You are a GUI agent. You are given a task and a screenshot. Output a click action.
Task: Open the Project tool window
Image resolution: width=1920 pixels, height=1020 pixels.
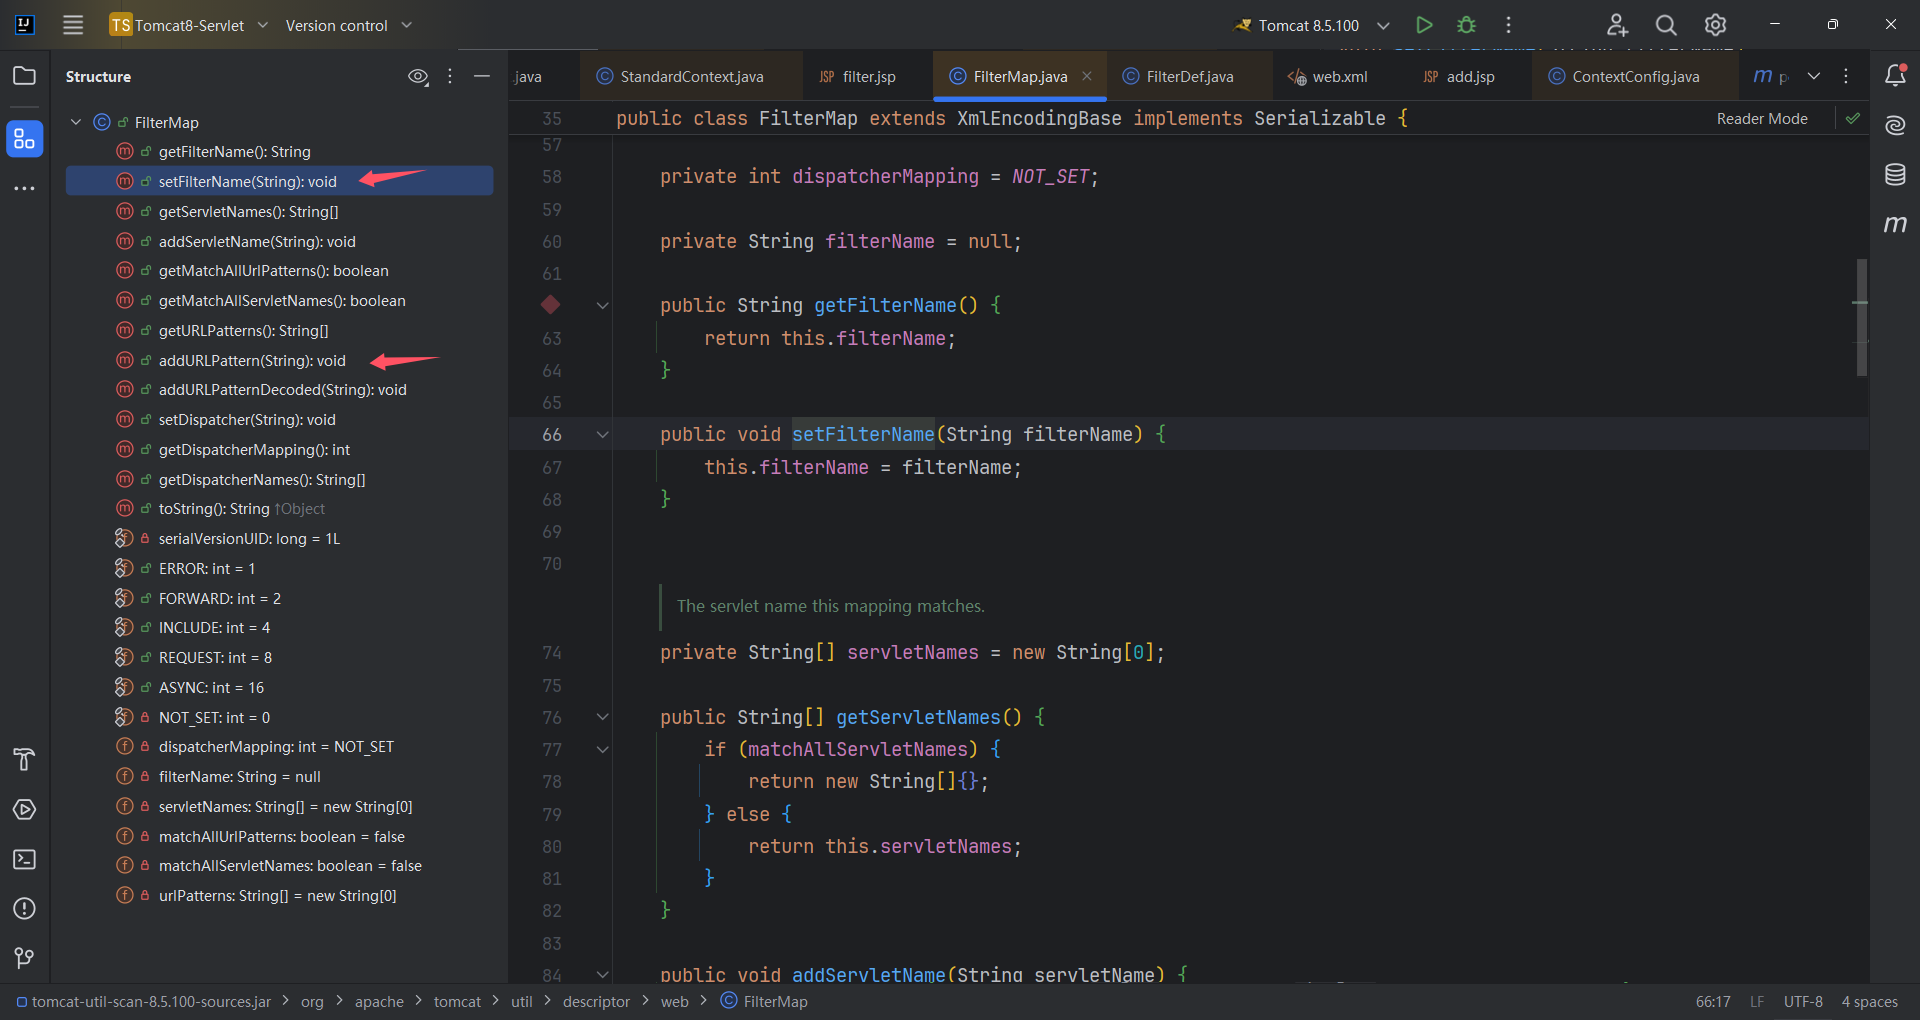coord(24,76)
